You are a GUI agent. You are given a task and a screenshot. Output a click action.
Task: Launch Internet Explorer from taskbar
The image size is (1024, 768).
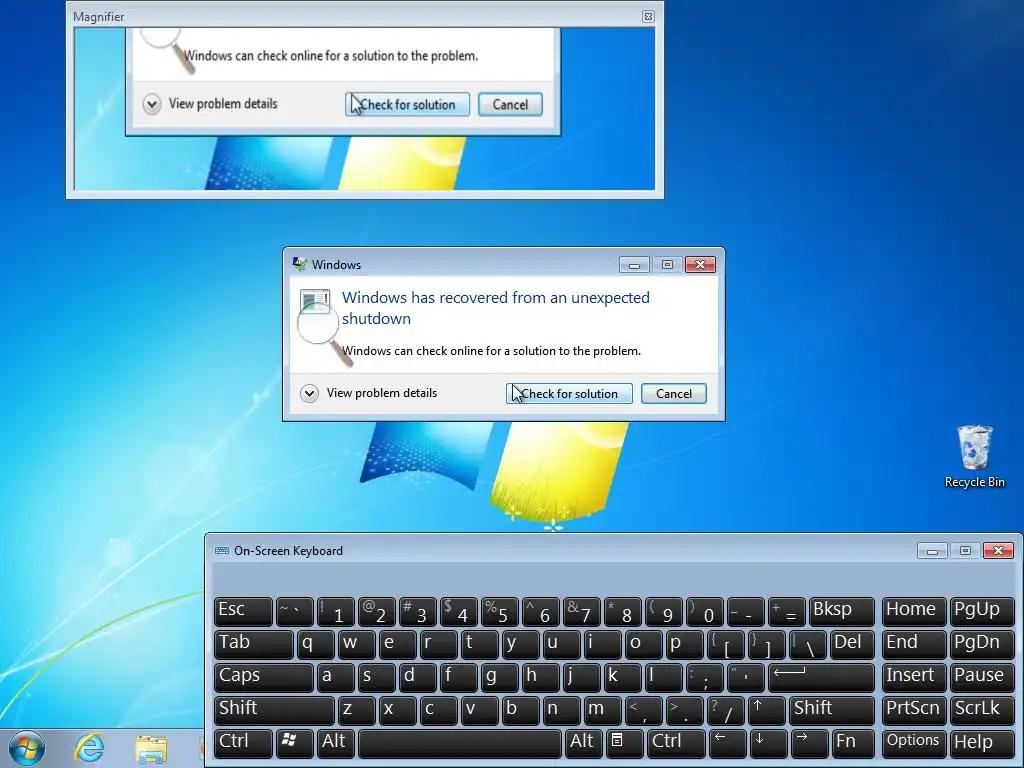[89, 748]
